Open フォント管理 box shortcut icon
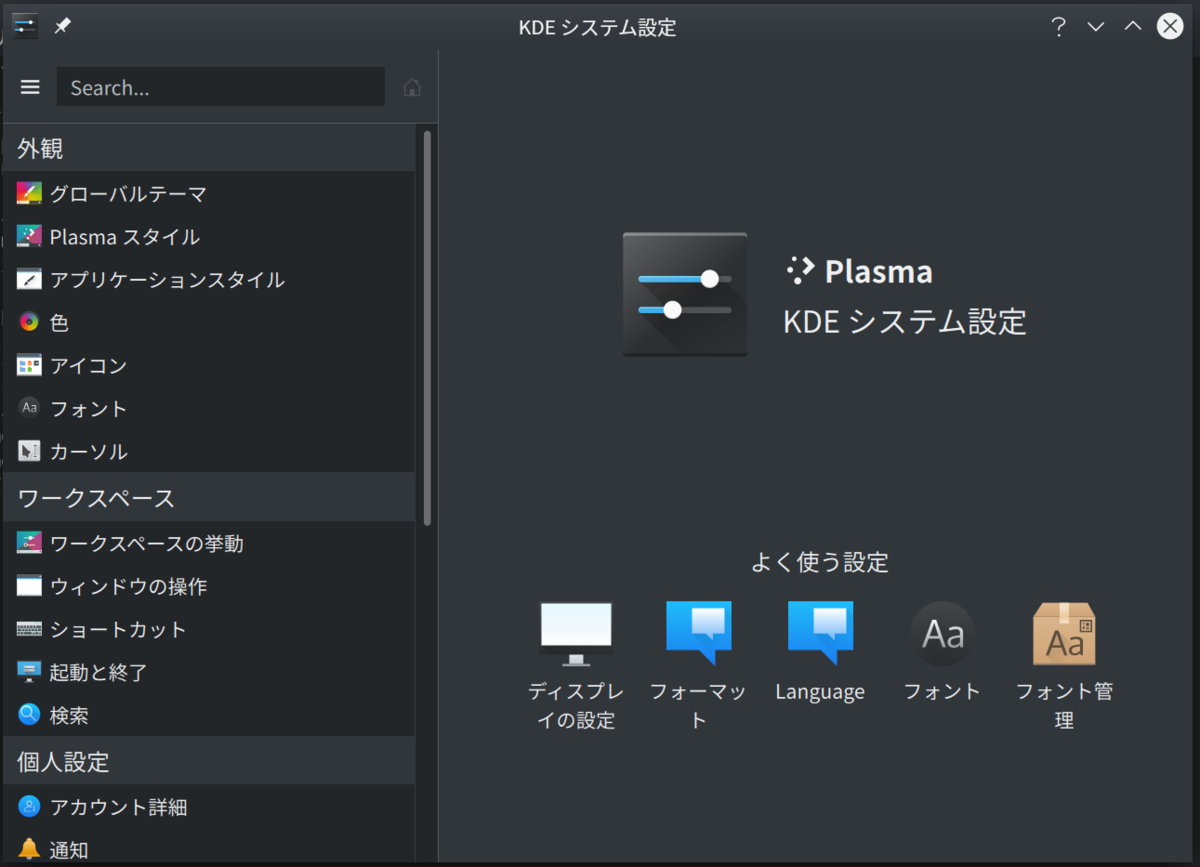1200x867 pixels. [1064, 633]
